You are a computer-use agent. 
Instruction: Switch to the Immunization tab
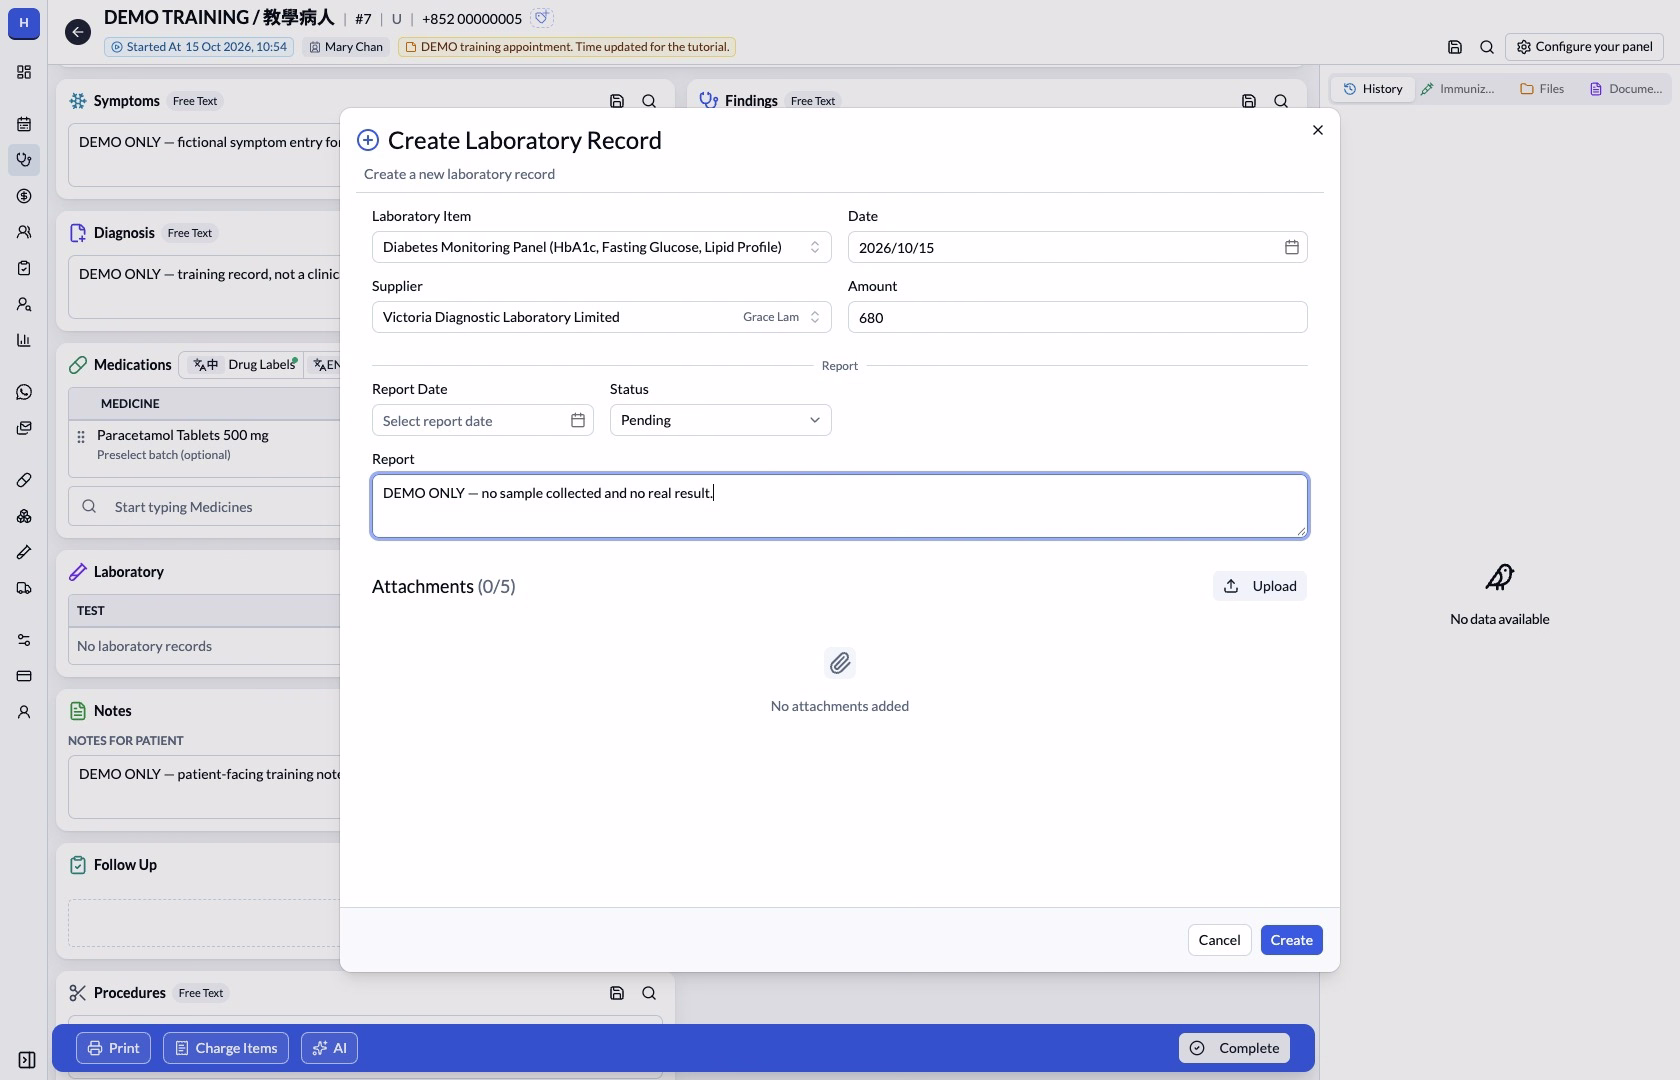click(x=1458, y=89)
